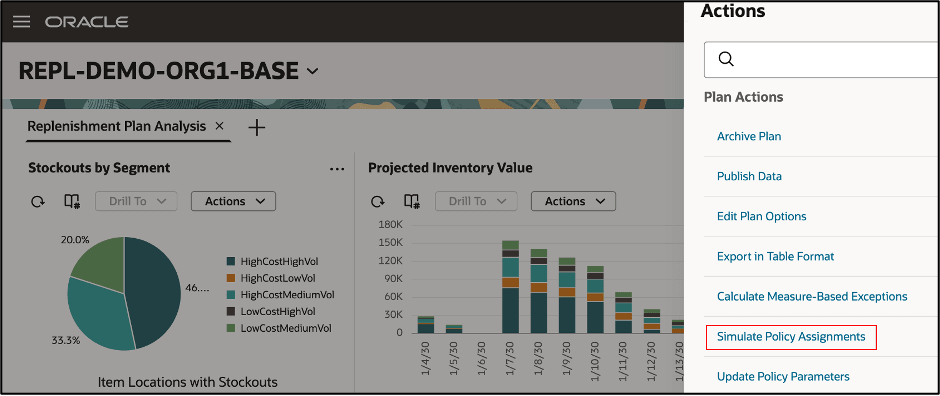The image size is (940, 396).
Task: Open page number settings icon in Stockouts by Segment
Action: click(x=72, y=202)
